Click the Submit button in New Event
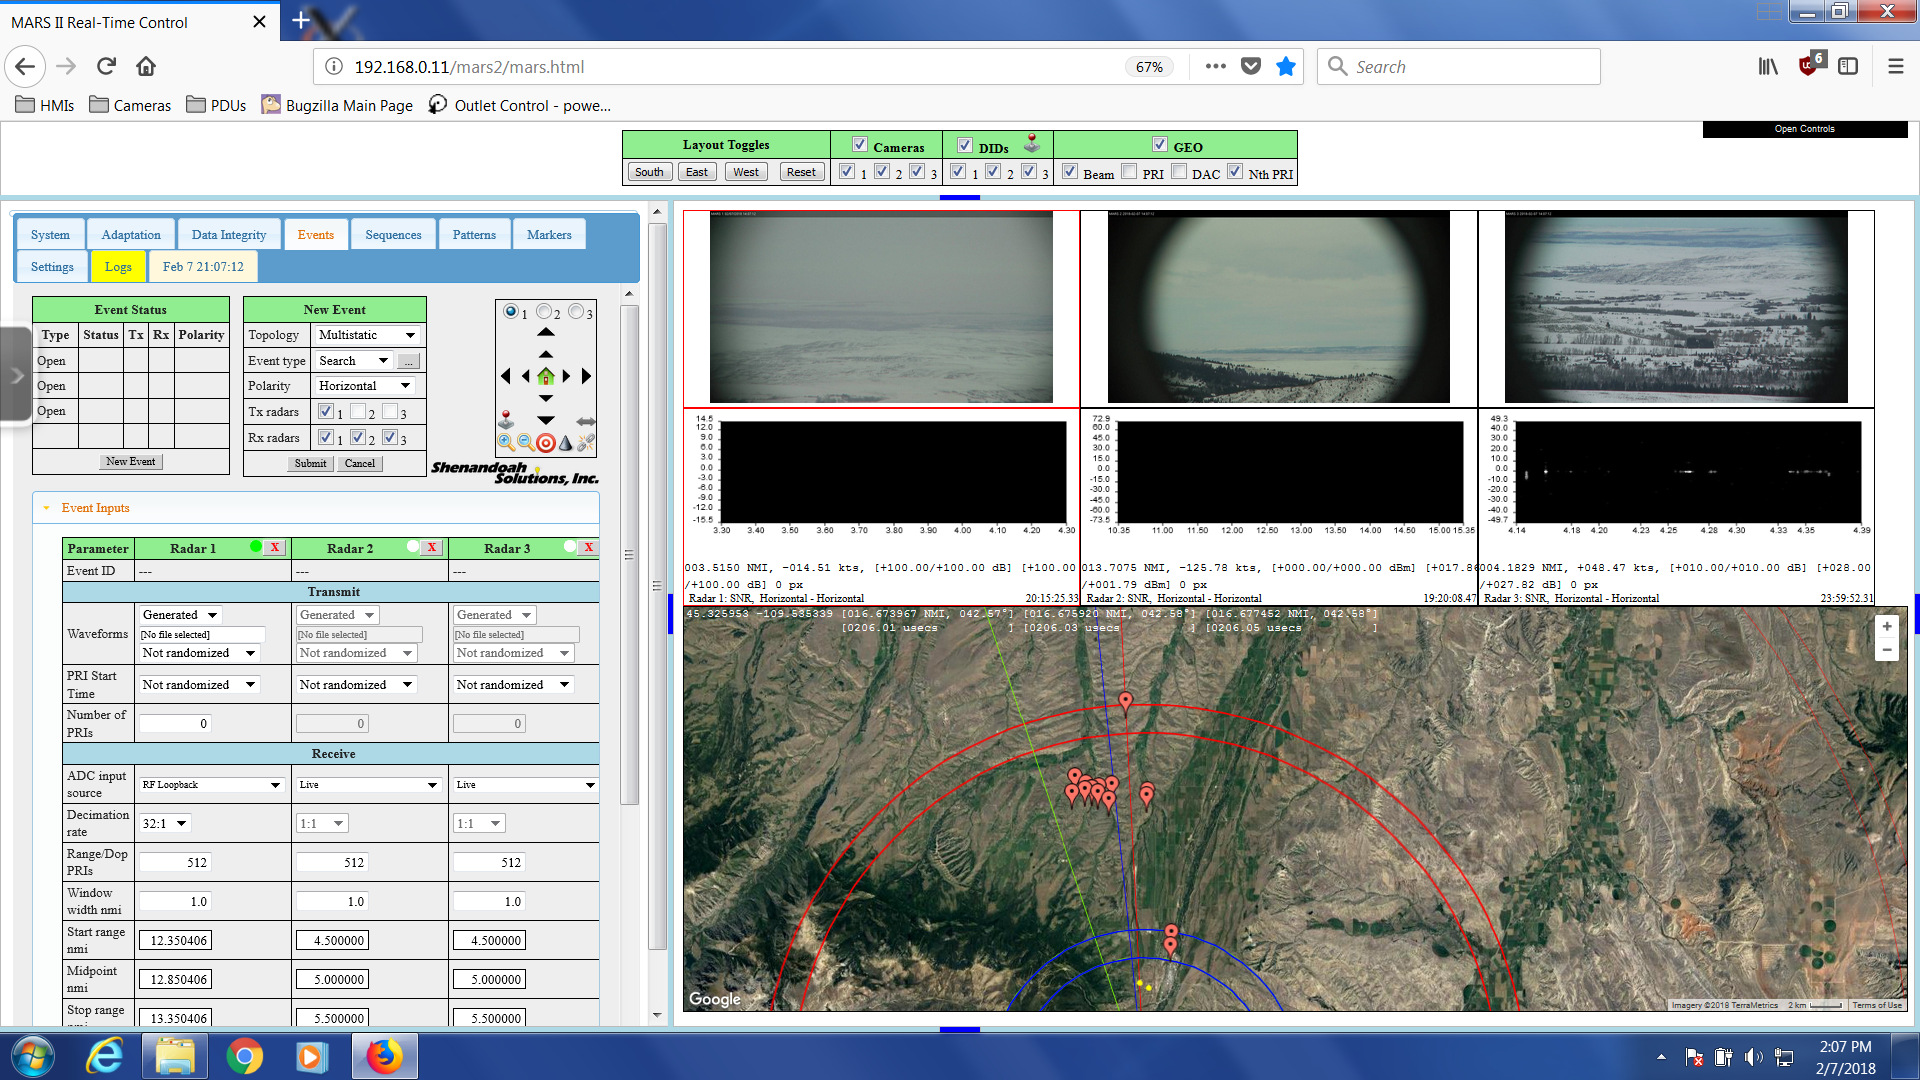Viewport: 1920px width, 1080px height. (310, 463)
